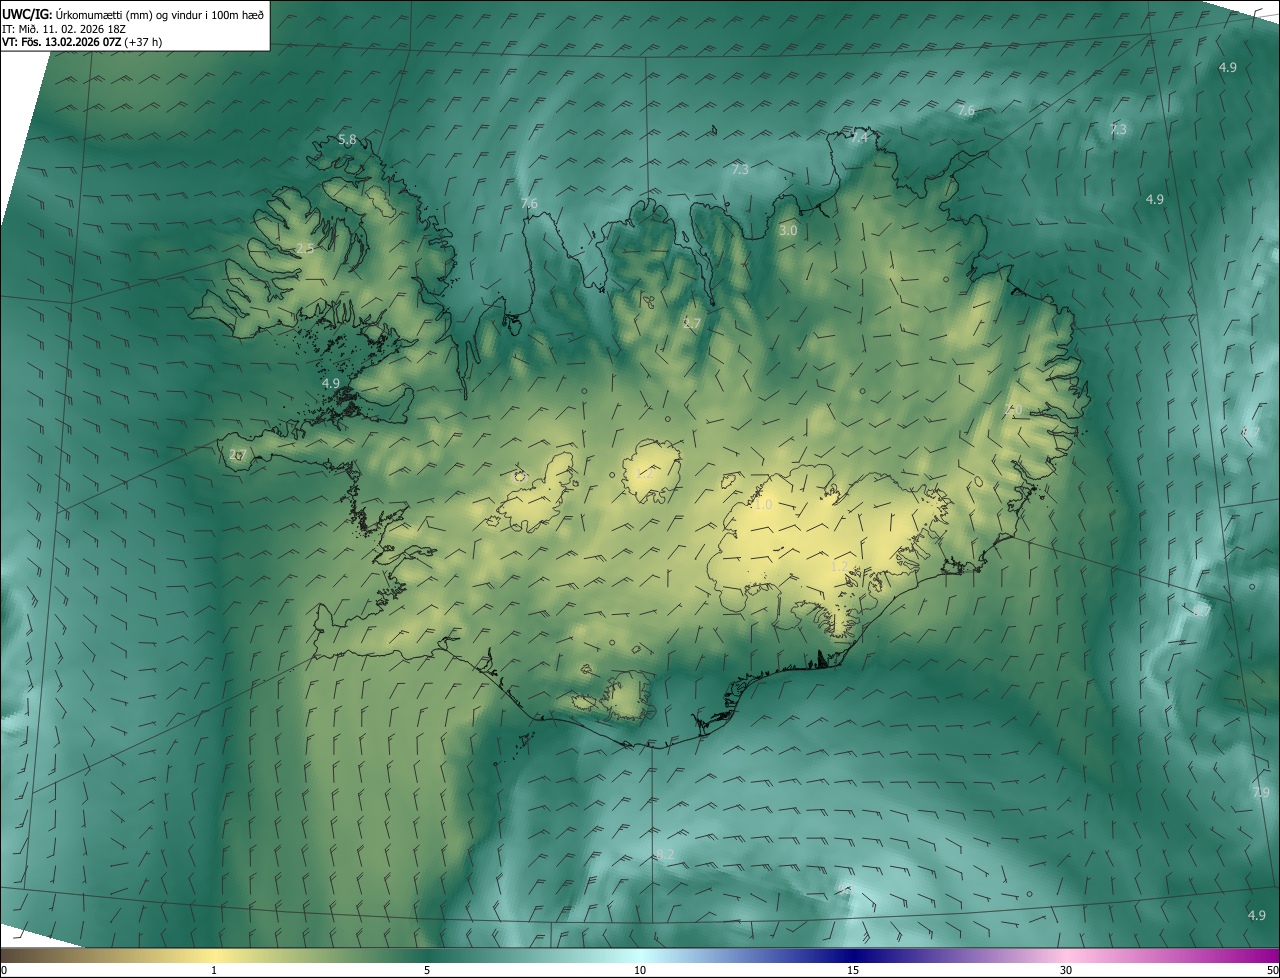Viewport: 1280px width, 978px height.
Task: Click the 2.5 value over the Westfjords
Action: coord(305,248)
